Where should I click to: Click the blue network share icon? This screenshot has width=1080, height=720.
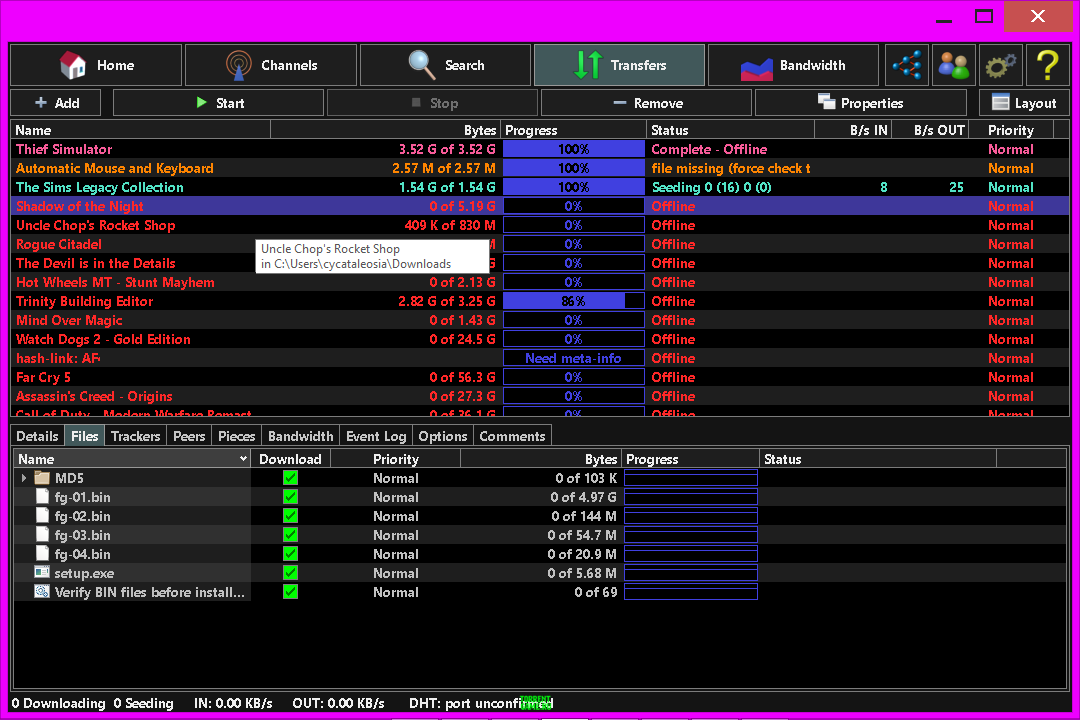click(907, 65)
